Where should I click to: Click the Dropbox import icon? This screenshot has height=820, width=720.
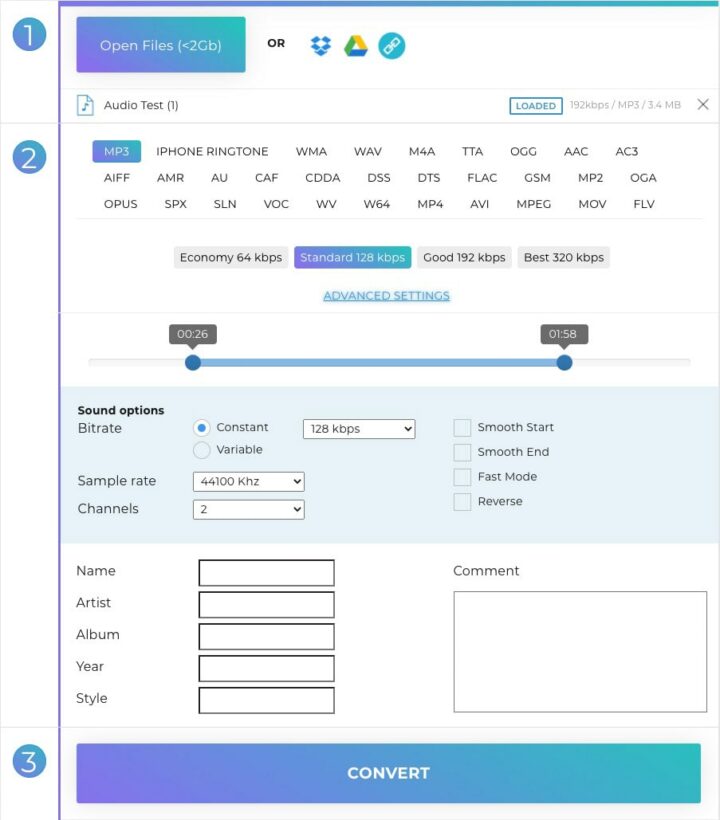click(x=320, y=45)
